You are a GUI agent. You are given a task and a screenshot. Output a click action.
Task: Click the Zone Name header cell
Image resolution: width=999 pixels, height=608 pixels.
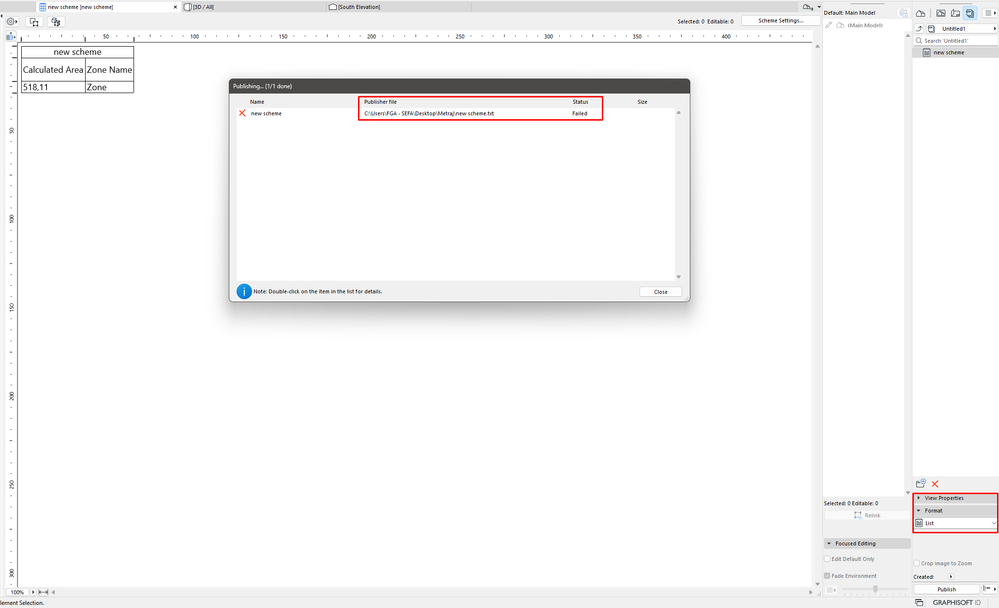[110, 69]
